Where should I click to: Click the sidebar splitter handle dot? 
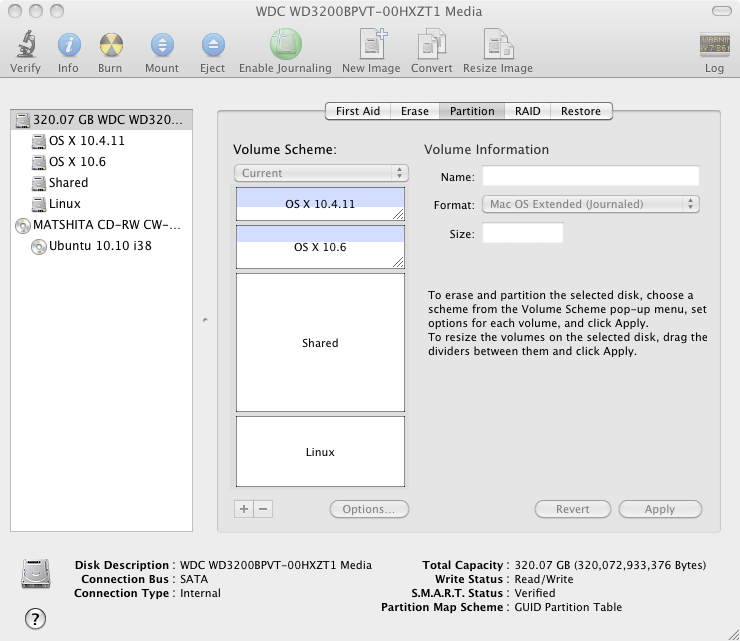click(x=205, y=320)
